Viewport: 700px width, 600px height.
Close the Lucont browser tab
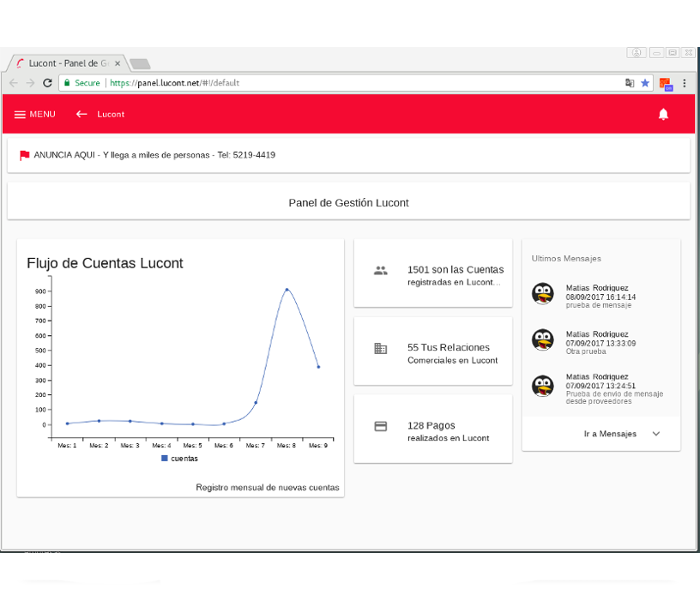point(117,63)
